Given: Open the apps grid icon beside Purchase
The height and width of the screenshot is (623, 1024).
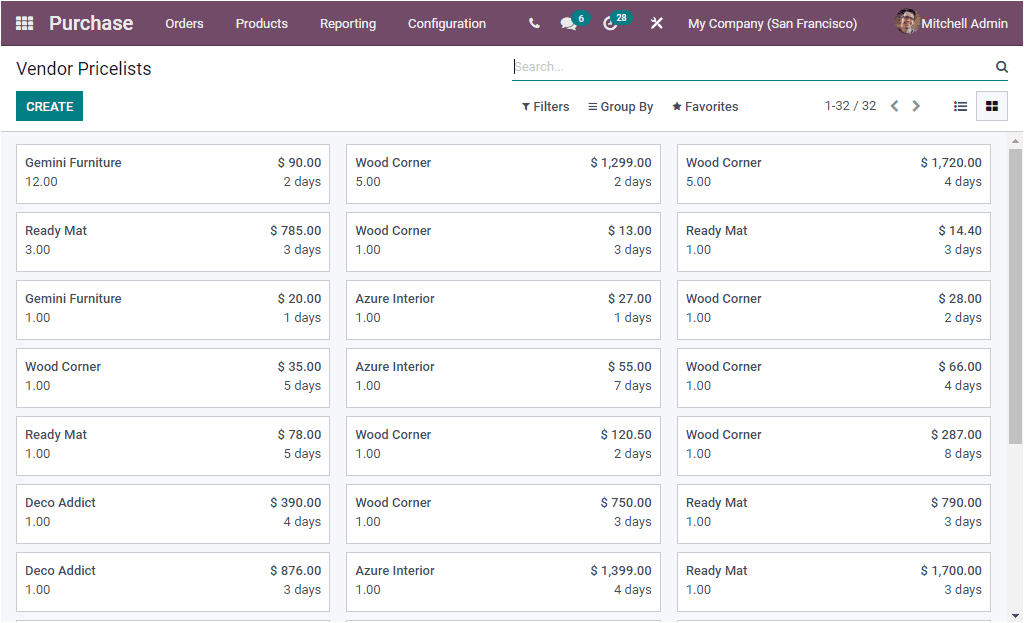Looking at the screenshot, I should click(x=24, y=22).
